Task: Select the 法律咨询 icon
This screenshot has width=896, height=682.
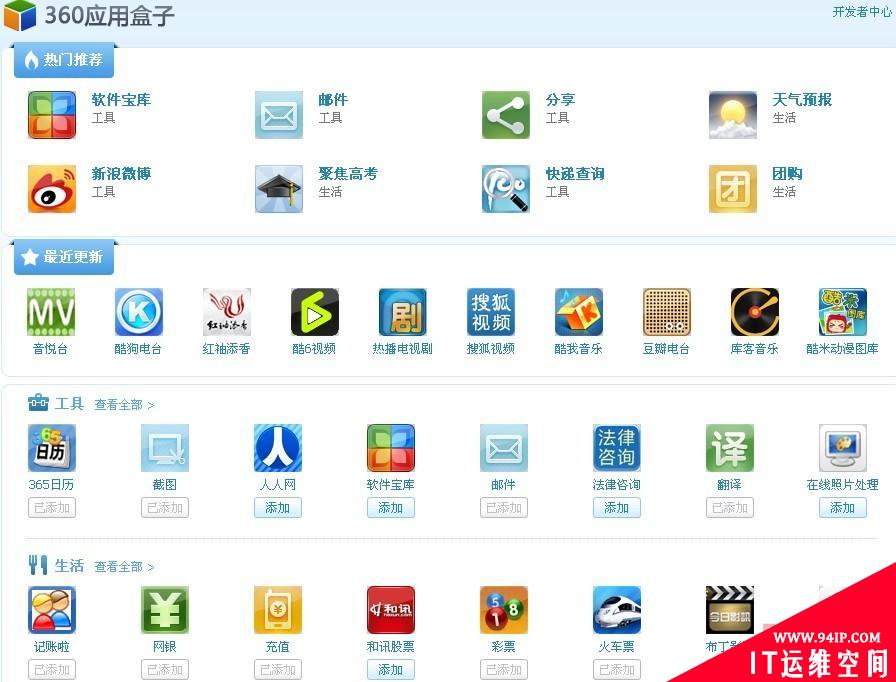Action: (617, 448)
